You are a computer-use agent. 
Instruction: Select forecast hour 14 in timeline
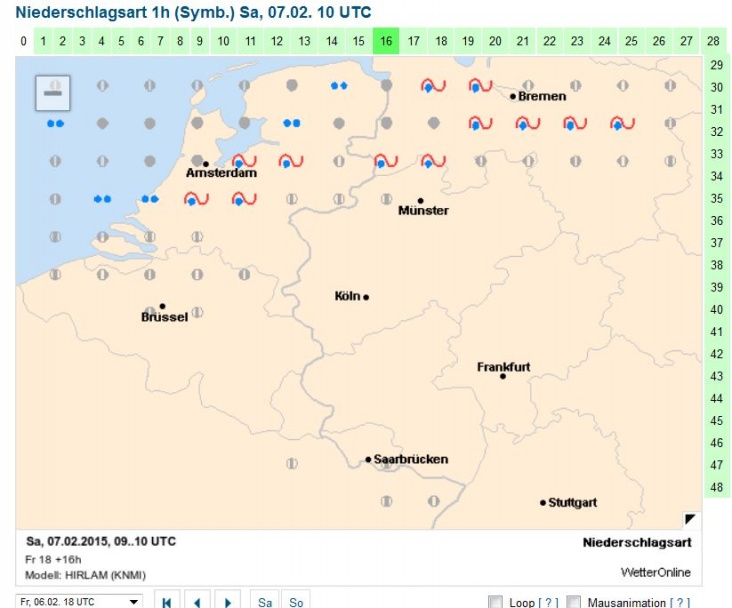coord(331,41)
